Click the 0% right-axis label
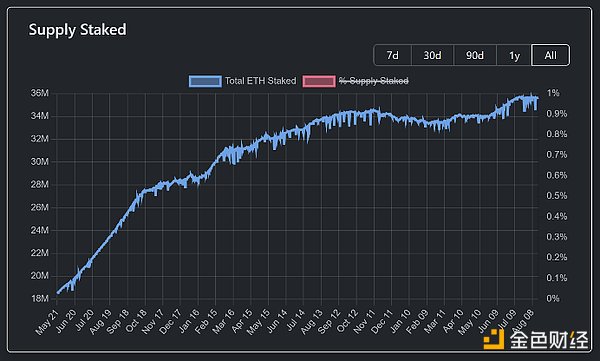 pos(553,298)
